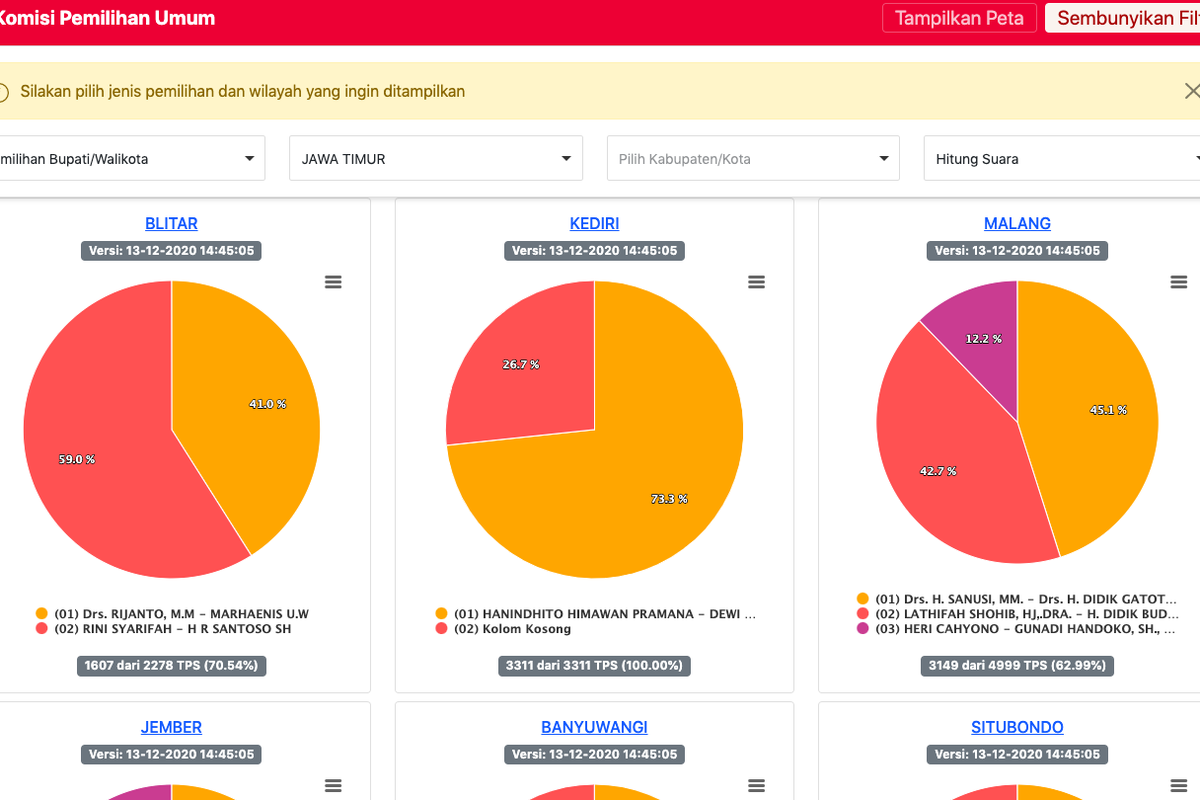Click the Tampilkan Peta button

[x=959, y=18]
